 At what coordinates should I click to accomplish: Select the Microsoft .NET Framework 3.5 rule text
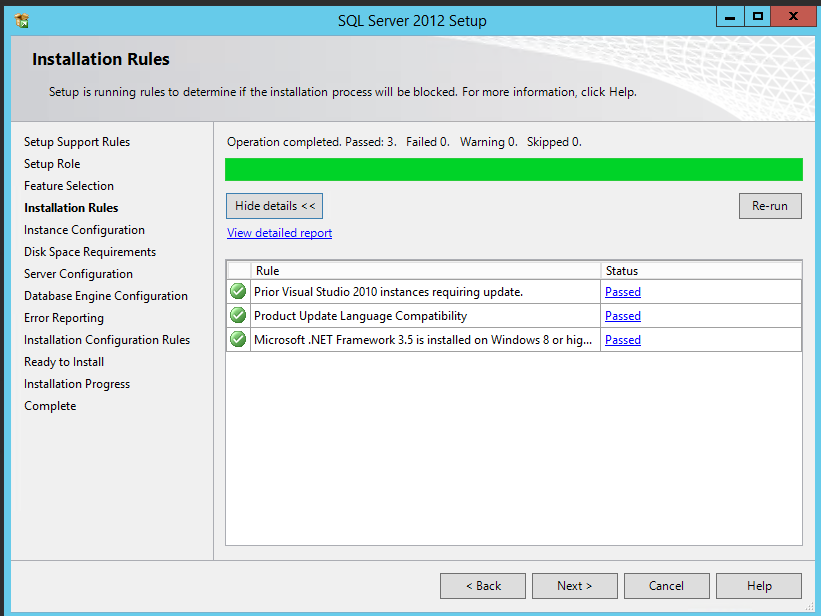423,340
